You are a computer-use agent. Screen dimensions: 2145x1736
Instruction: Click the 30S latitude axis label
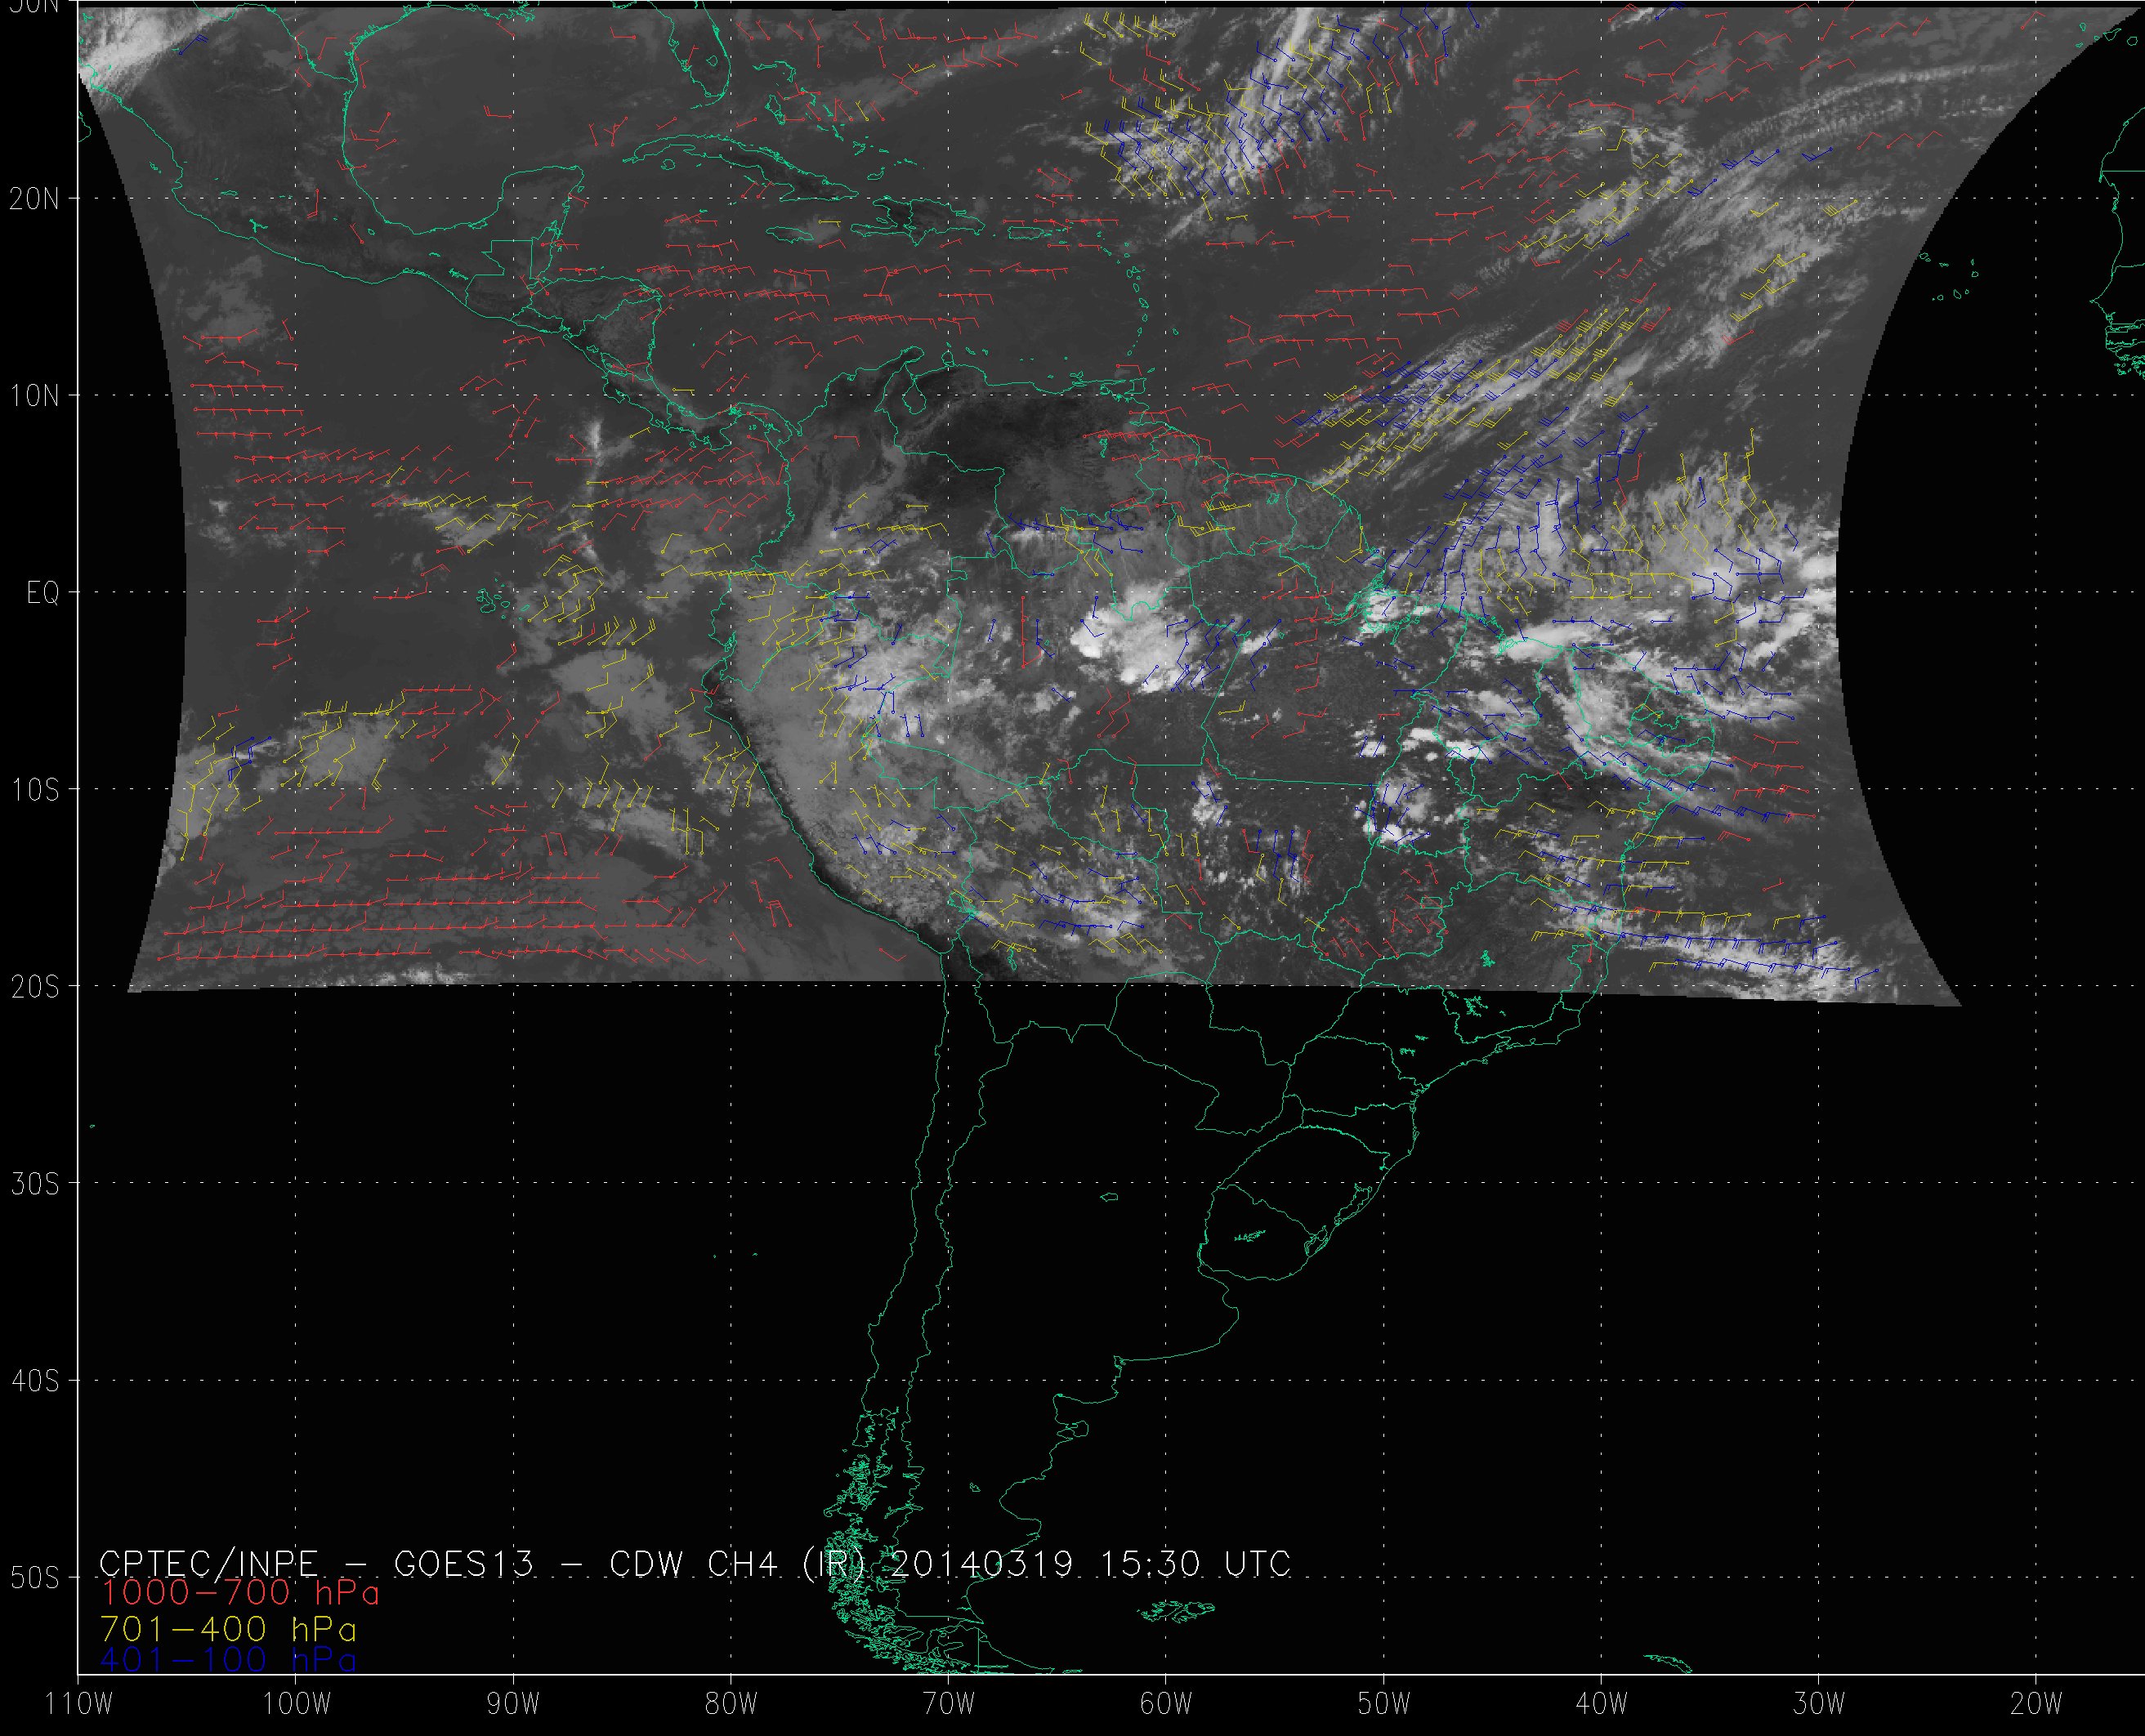pyautogui.click(x=35, y=1184)
